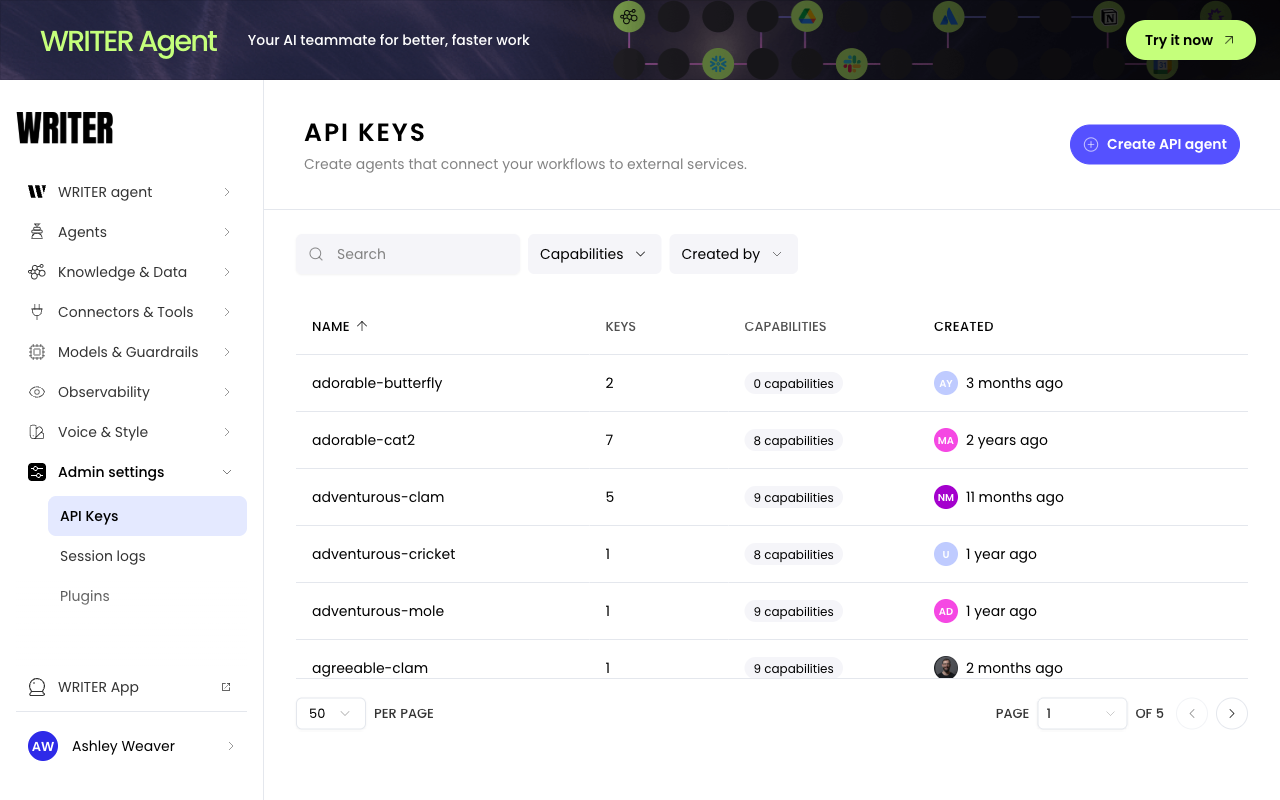Screen dimensions: 1280x800
Task: Click 8 capabilities badge for adorable-cat2
Action: [x=794, y=440]
